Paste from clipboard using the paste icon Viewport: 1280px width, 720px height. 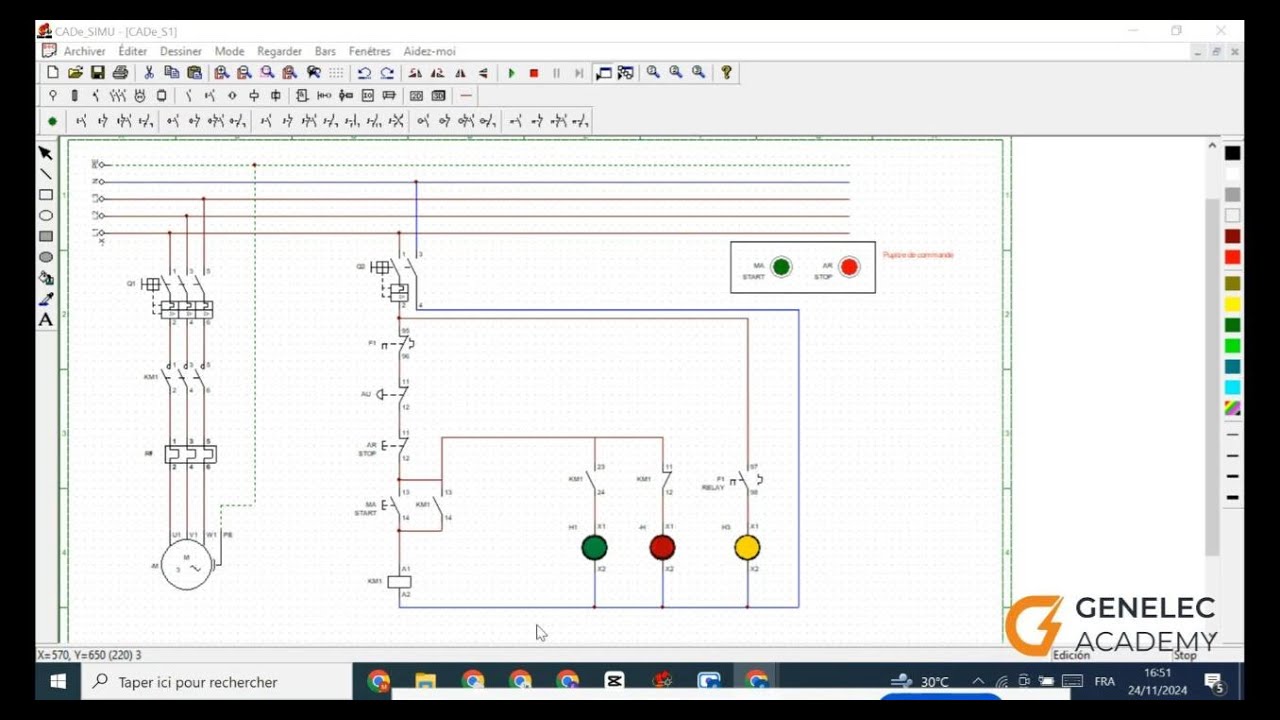(x=194, y=73)
